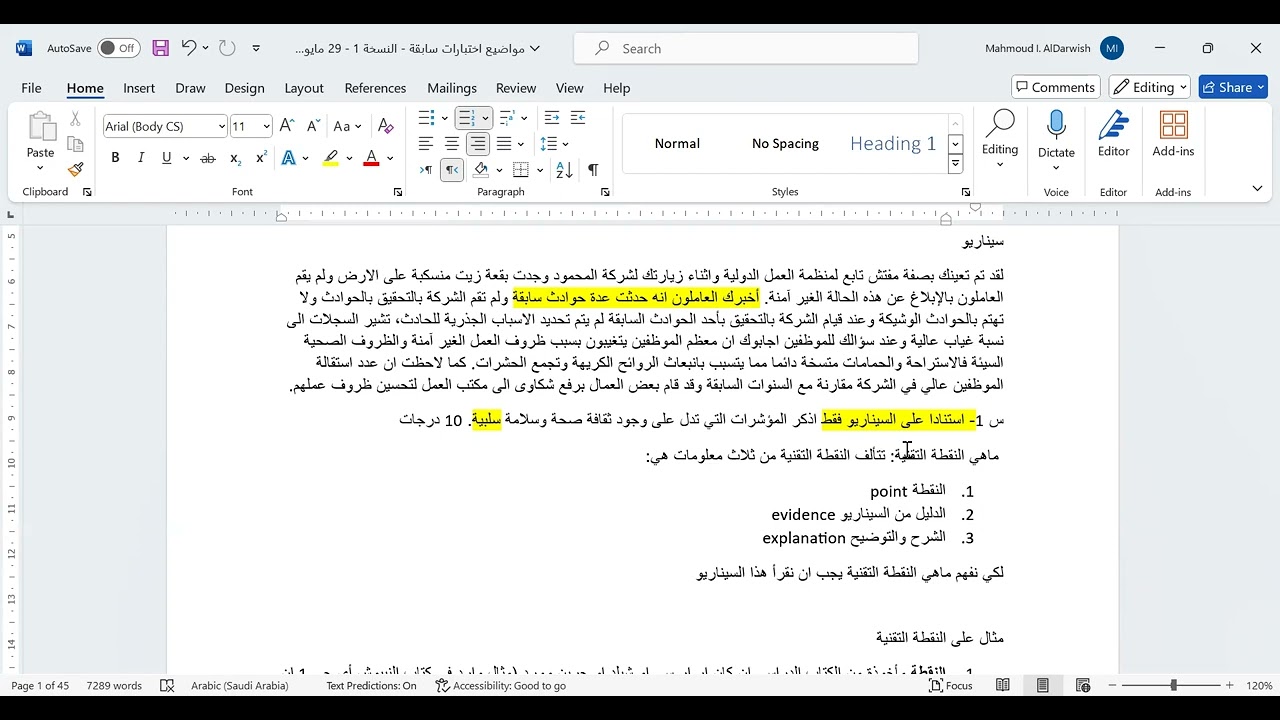Decrease font size with the smaller A
The image size is (1280, 720).
(313, 126)
